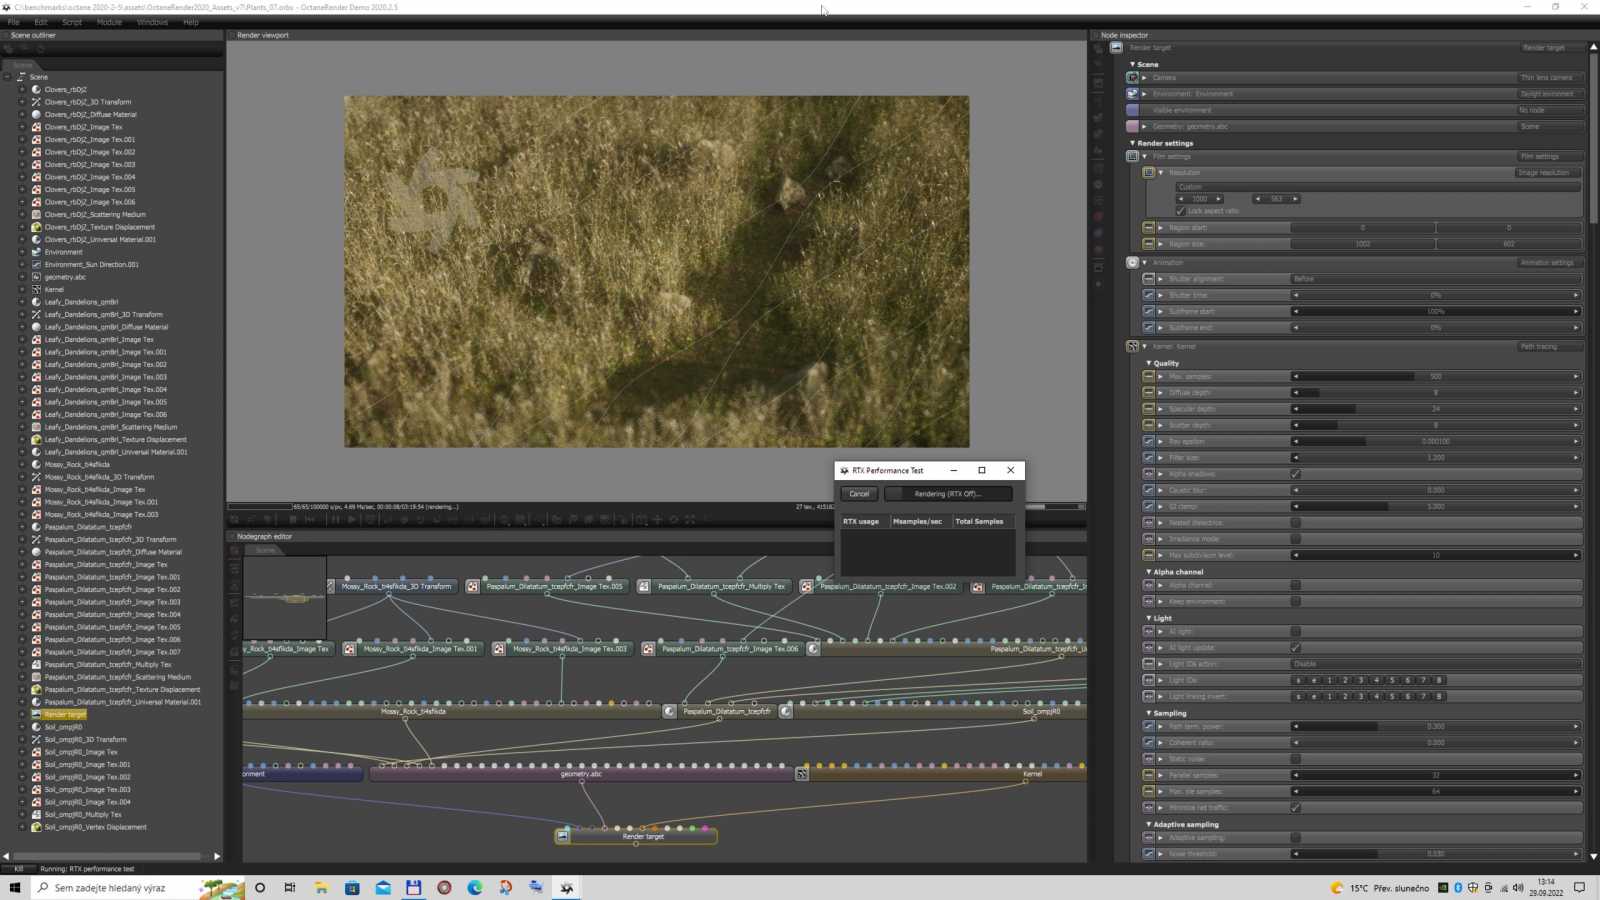Collapse the Scene section in Node inspector

(1132, 64)
